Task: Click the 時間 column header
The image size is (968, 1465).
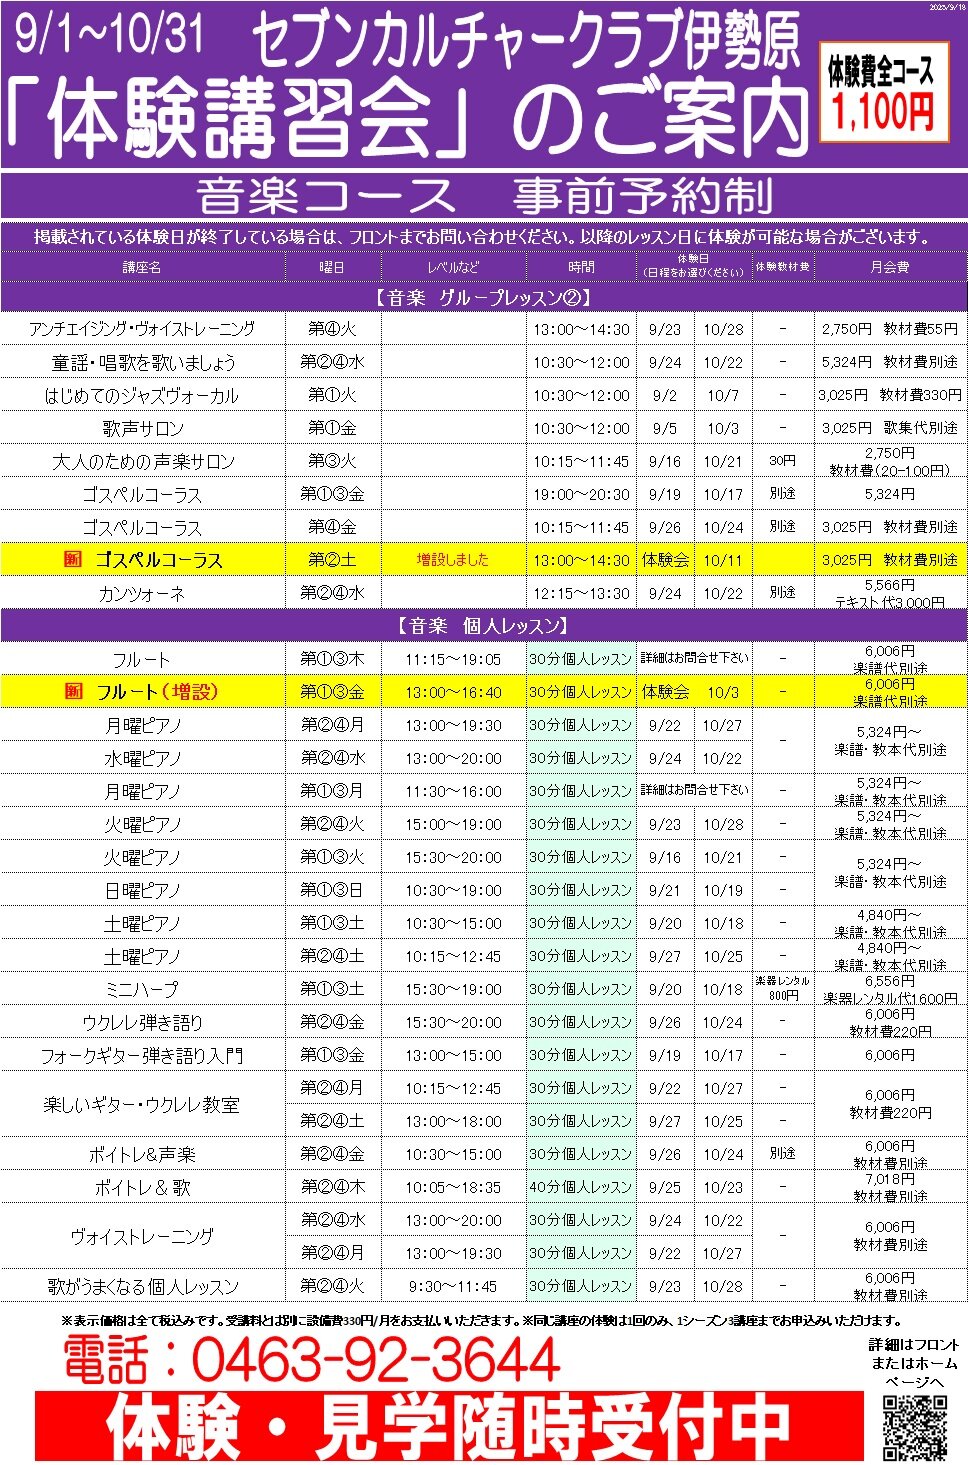Action: pyautogui.click(x=581, y=267)
